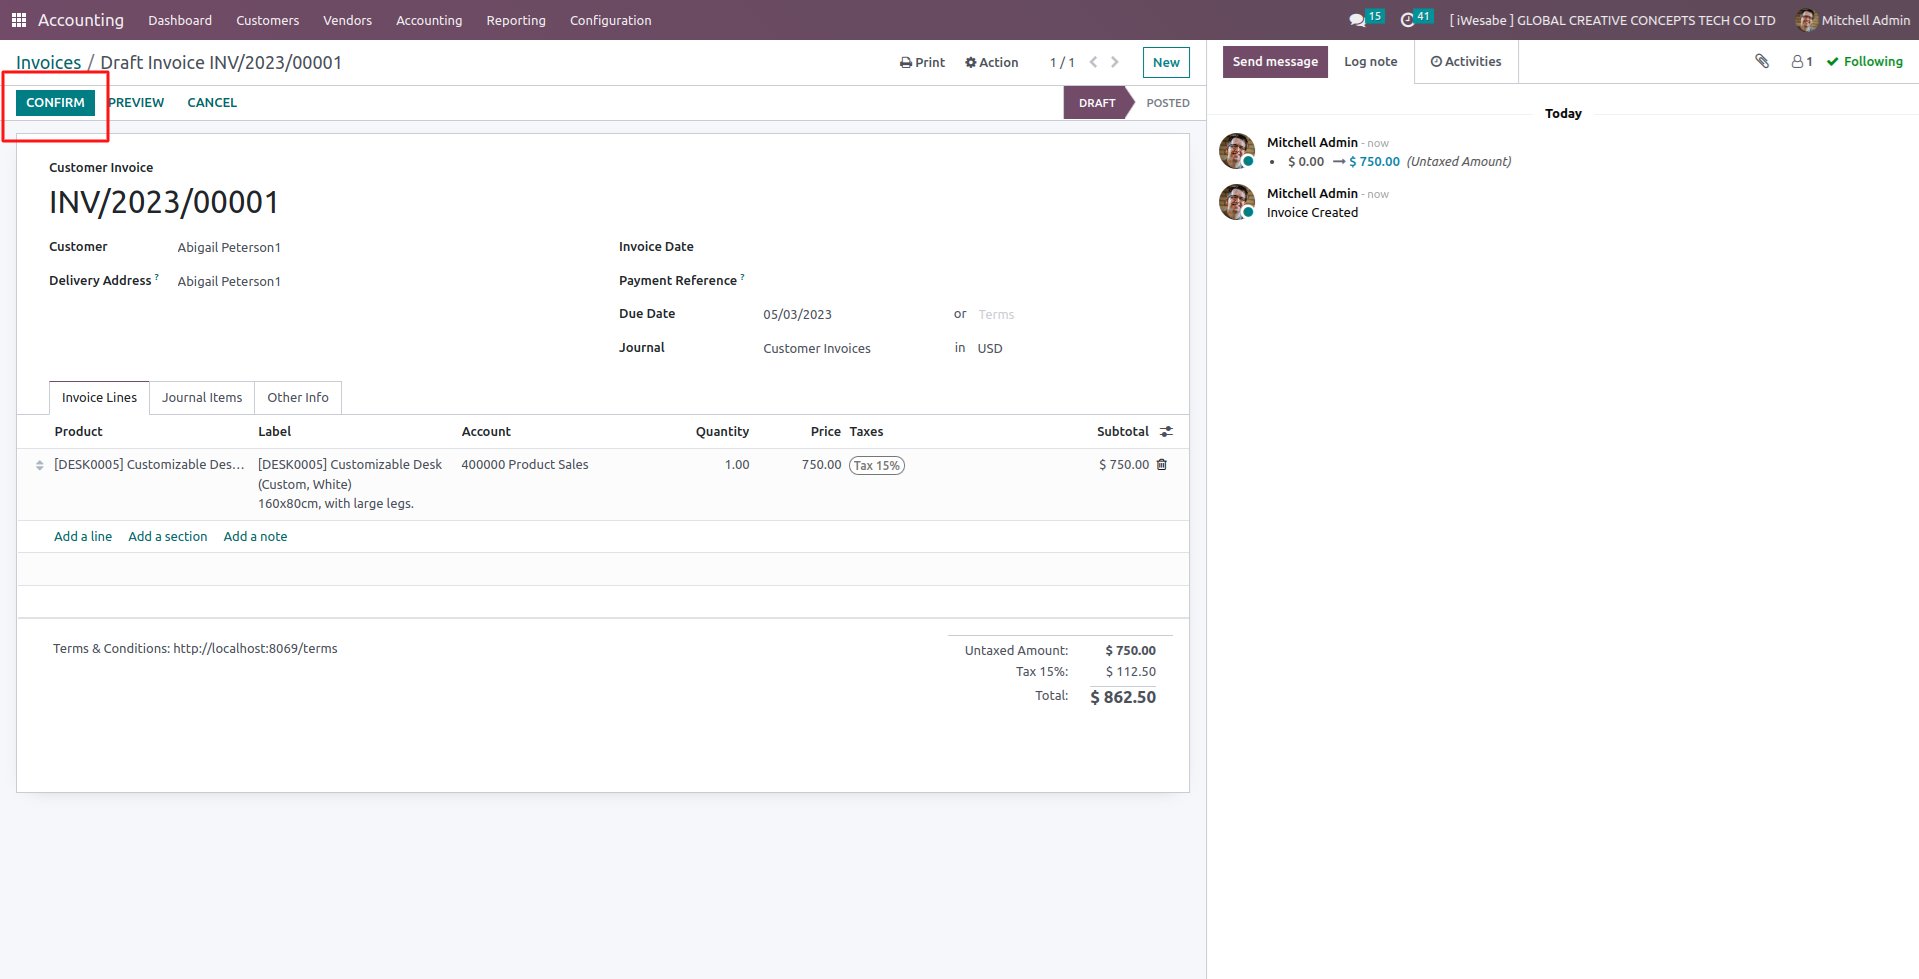Open the Reporting menu

point(516,20)
